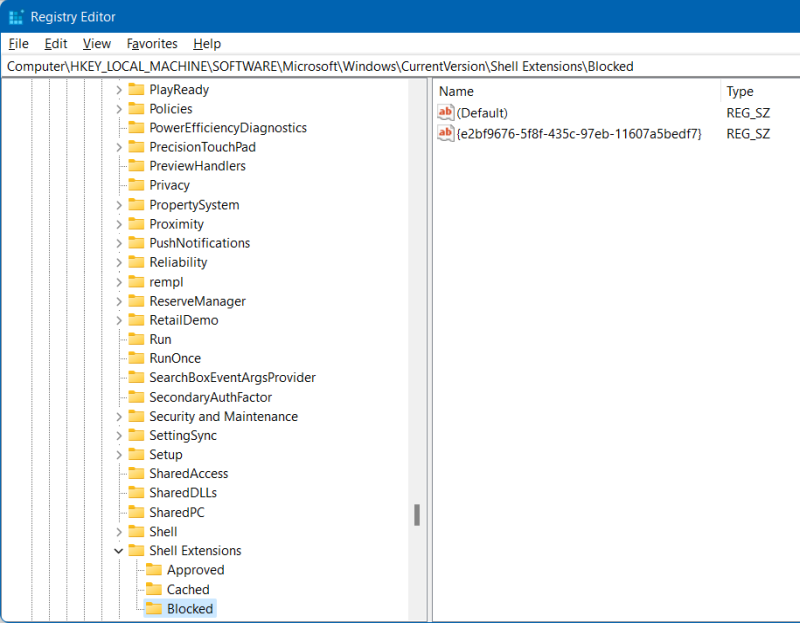Screen dimensions: 800x623
Task: Expand the PropertySystem key
Action: (118, 205)
